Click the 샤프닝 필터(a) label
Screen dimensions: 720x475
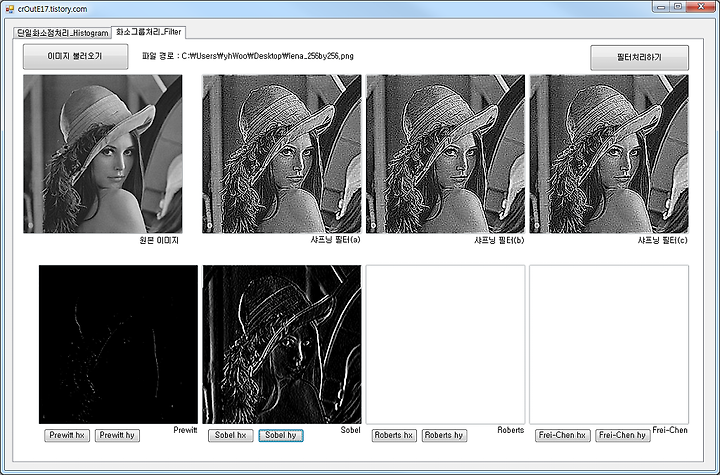336,239
